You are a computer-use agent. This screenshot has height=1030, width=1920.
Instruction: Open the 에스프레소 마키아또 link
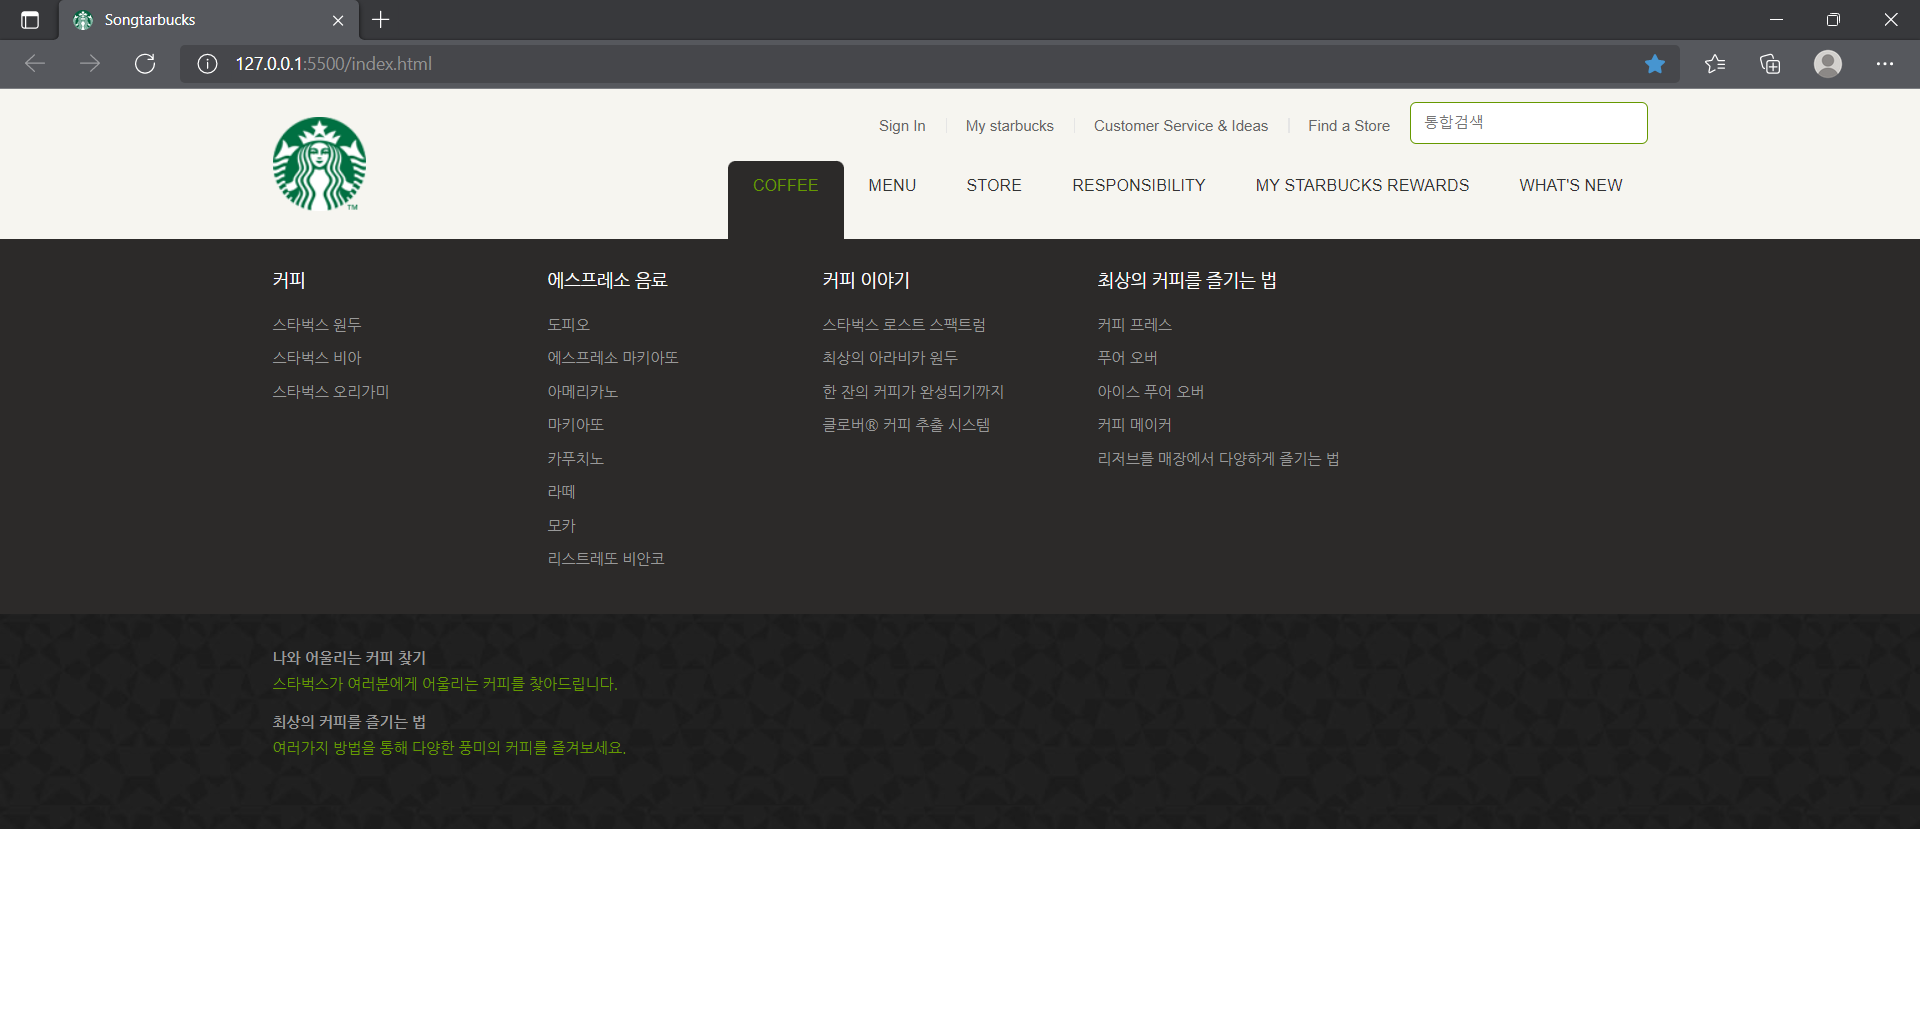point(613,358)
